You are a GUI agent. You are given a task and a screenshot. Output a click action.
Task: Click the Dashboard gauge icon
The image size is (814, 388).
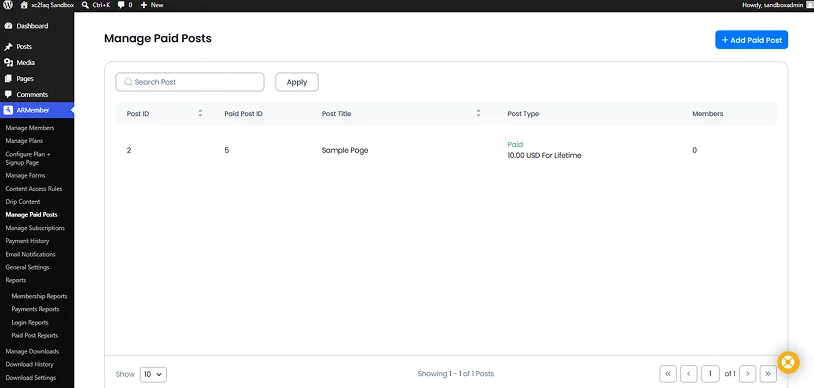click(x=8, y=26)
